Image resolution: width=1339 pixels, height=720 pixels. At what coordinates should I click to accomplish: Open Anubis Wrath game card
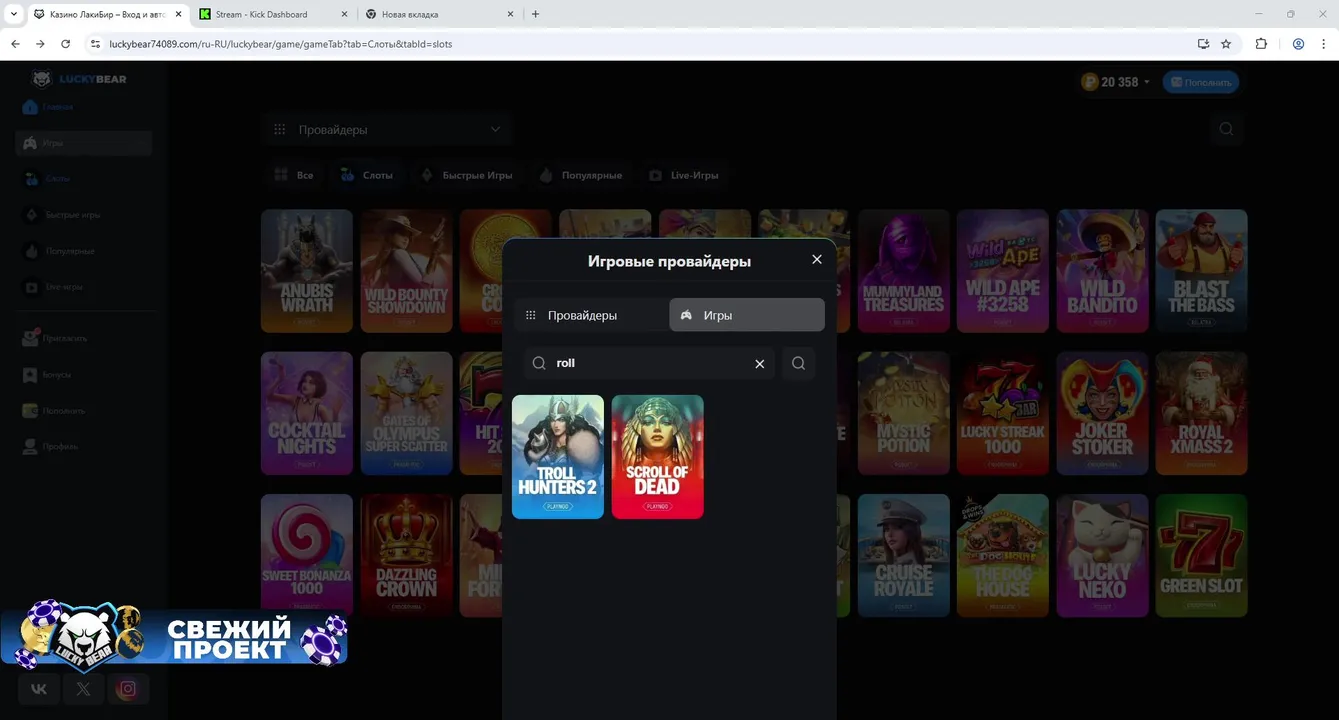(x=307, y=270)
